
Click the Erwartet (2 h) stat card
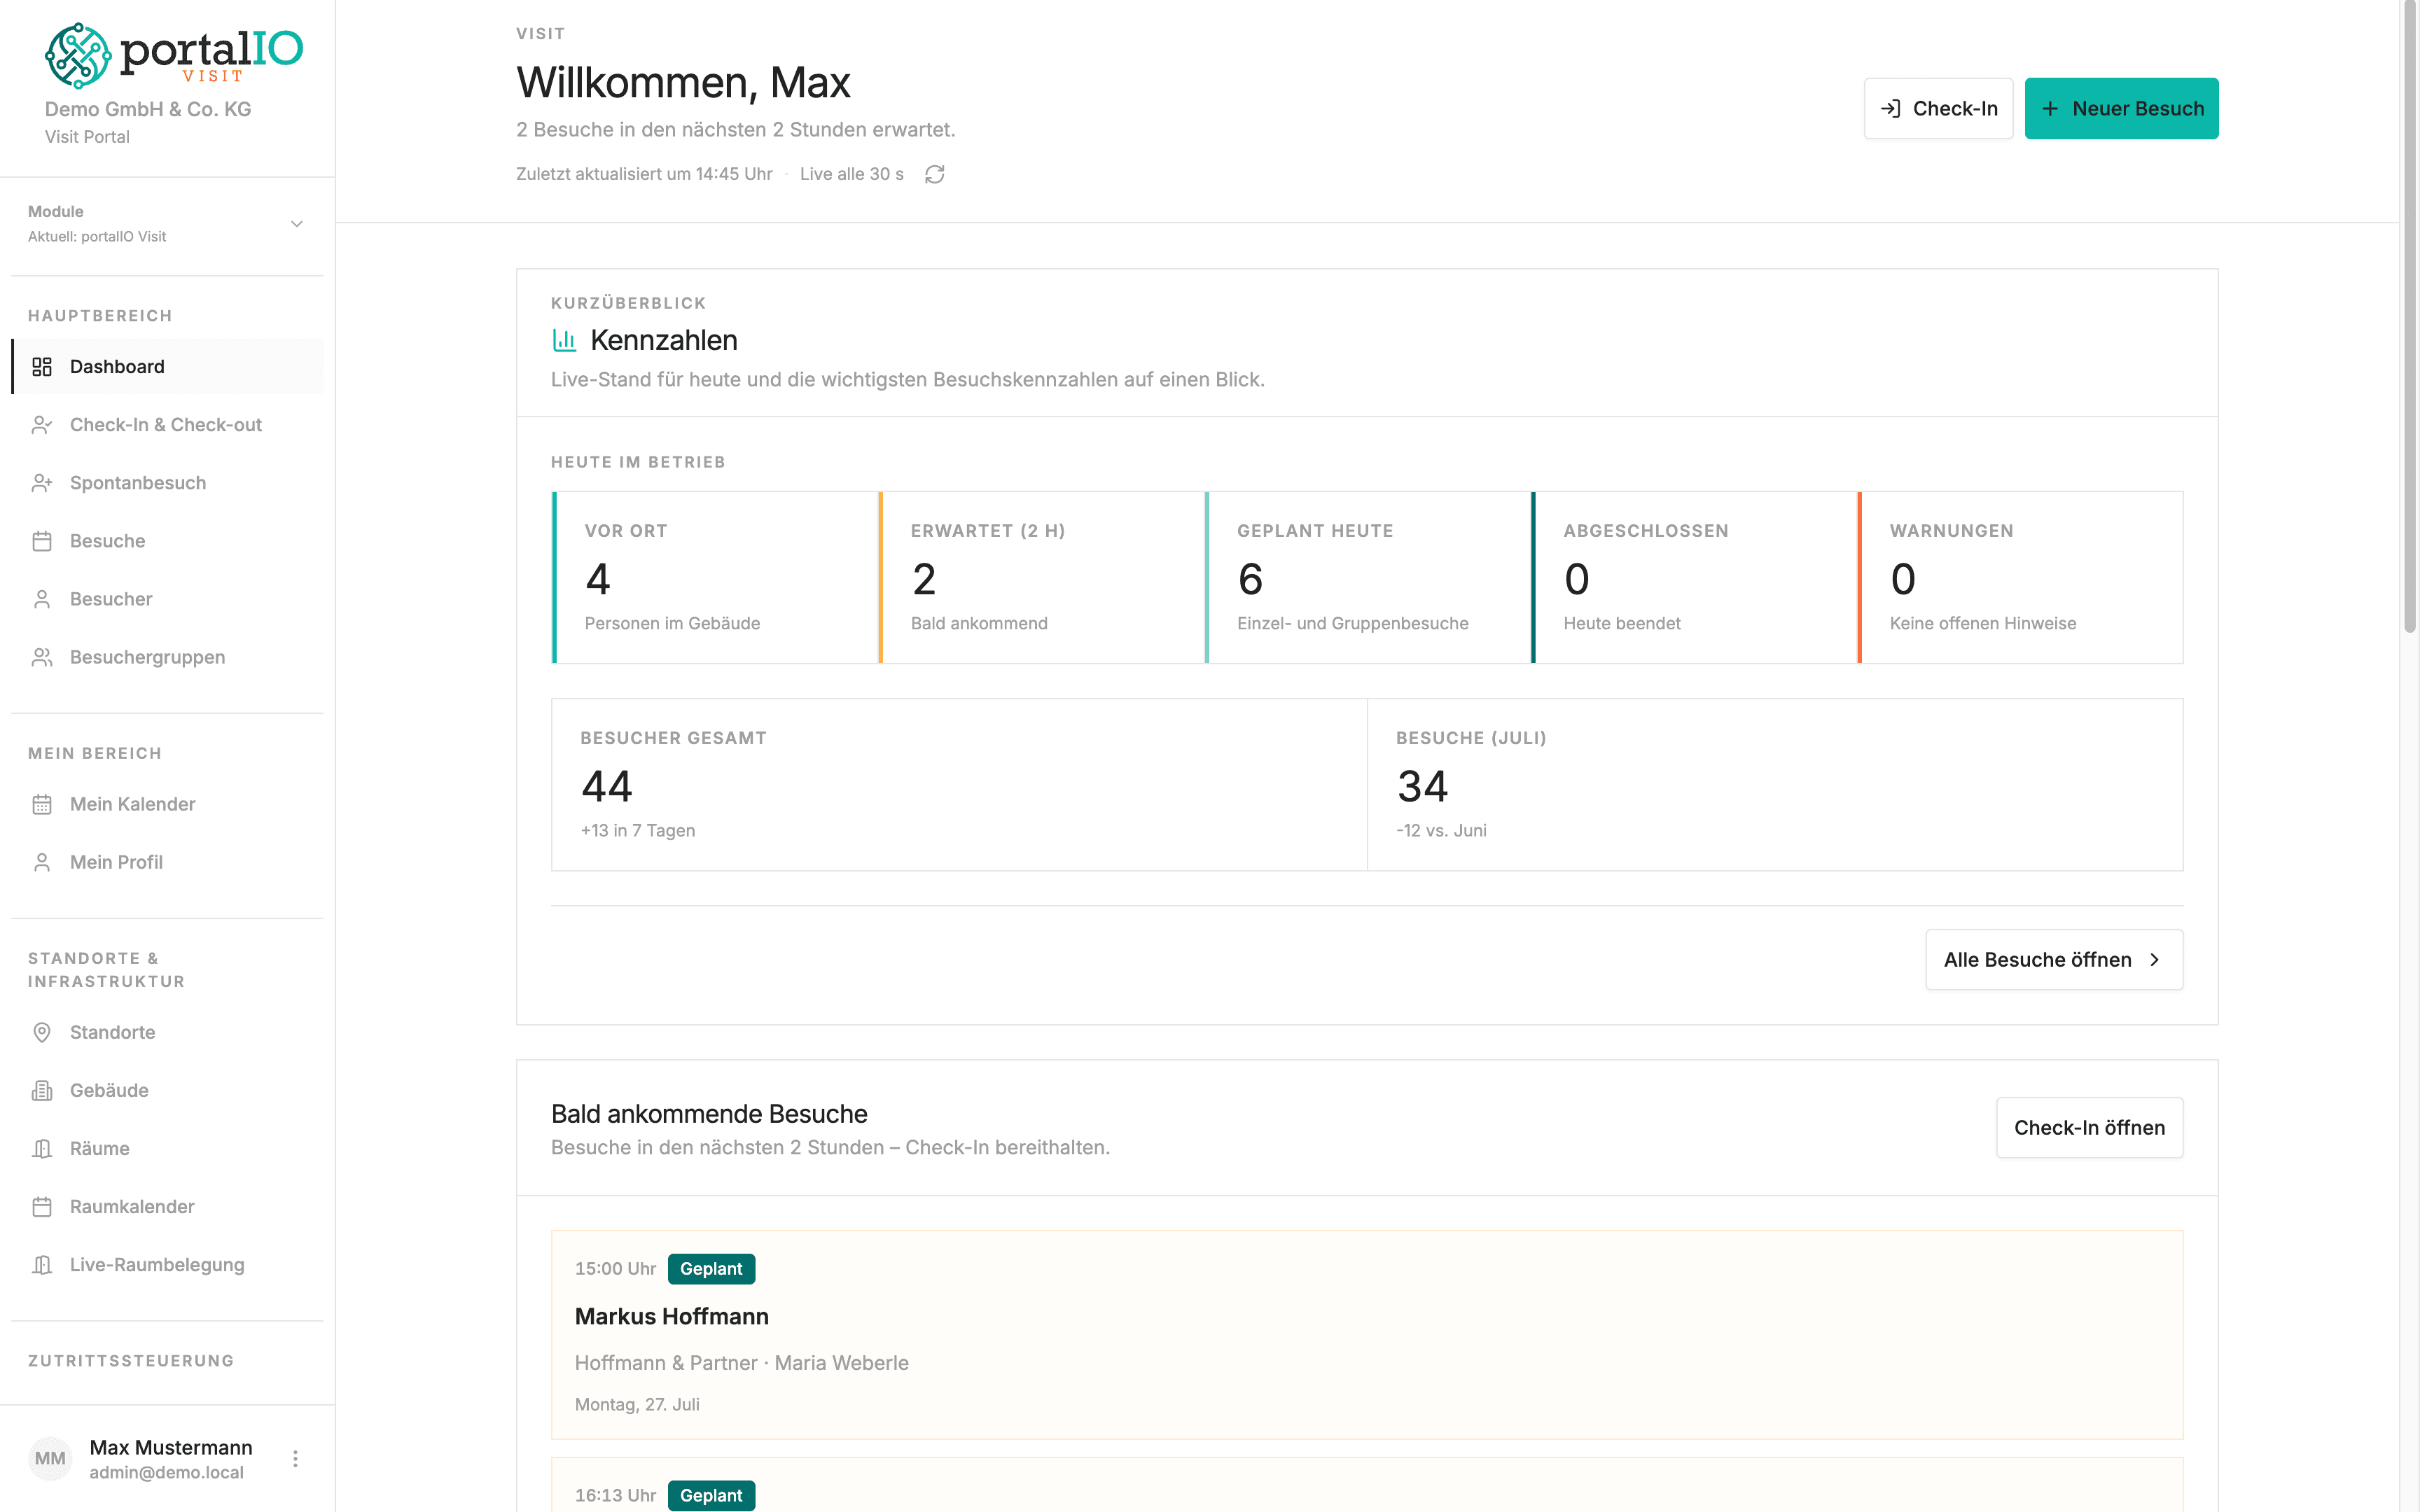(x=1042, y=577)
